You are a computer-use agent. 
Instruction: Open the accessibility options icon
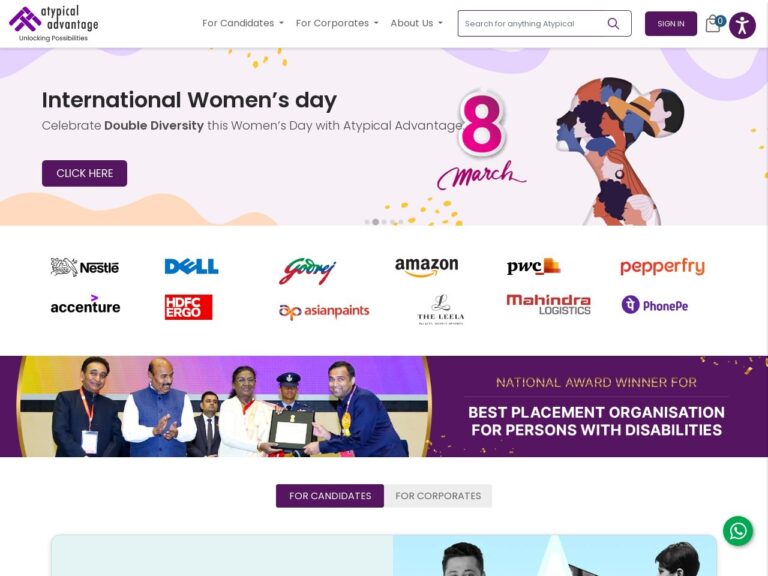point(742,25)
